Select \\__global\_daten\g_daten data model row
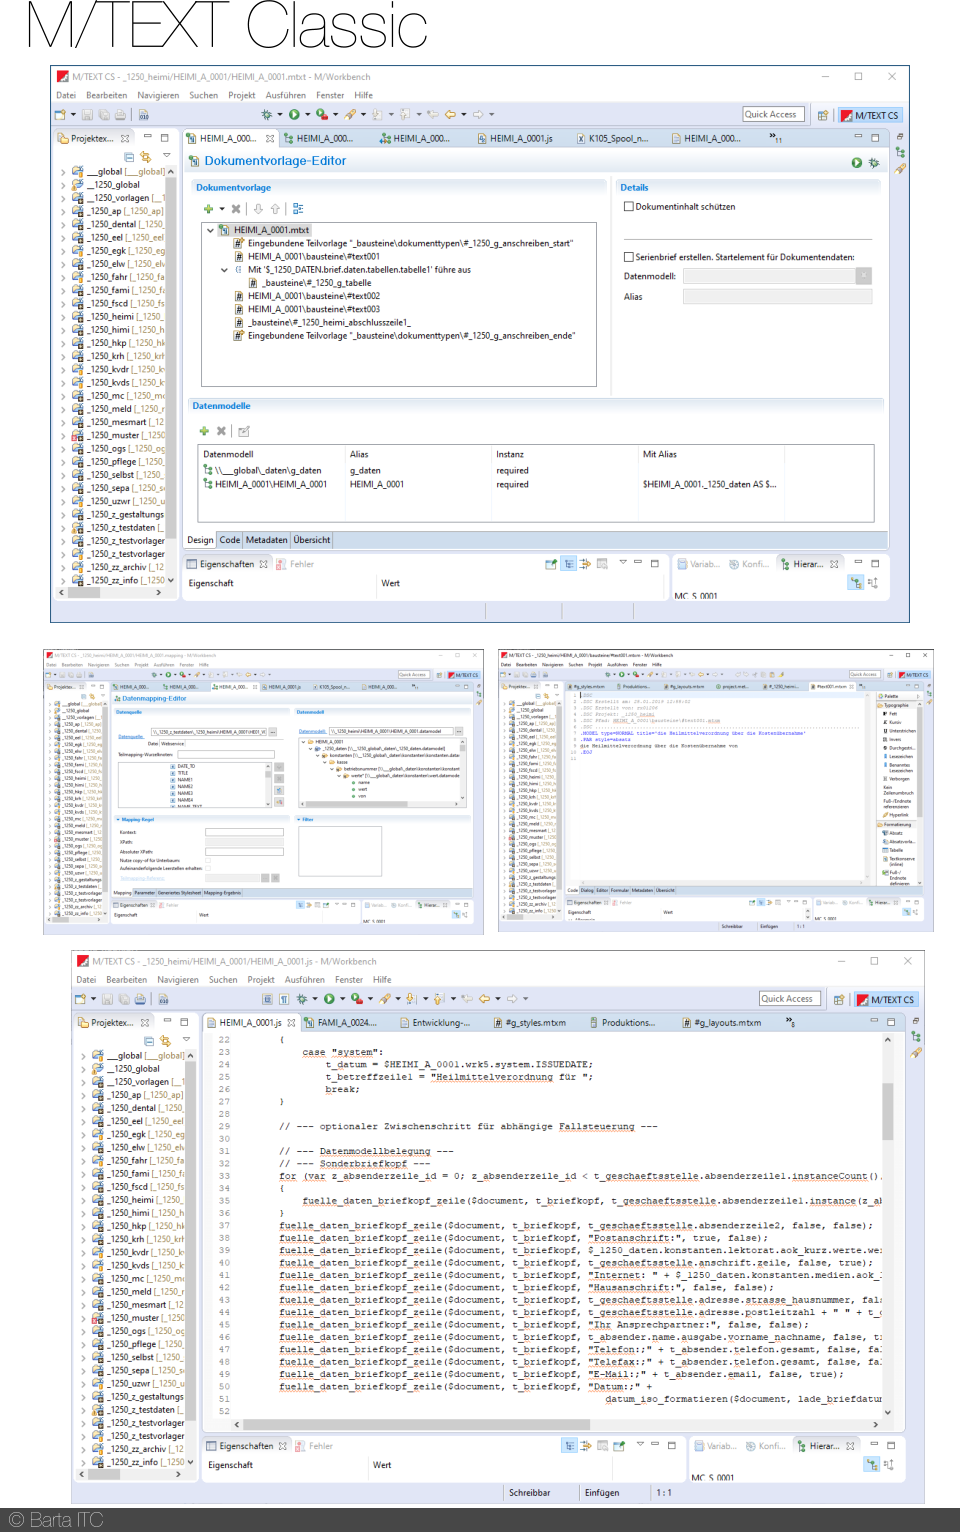Screen dimensions: 960x1533 pos(537,470)
